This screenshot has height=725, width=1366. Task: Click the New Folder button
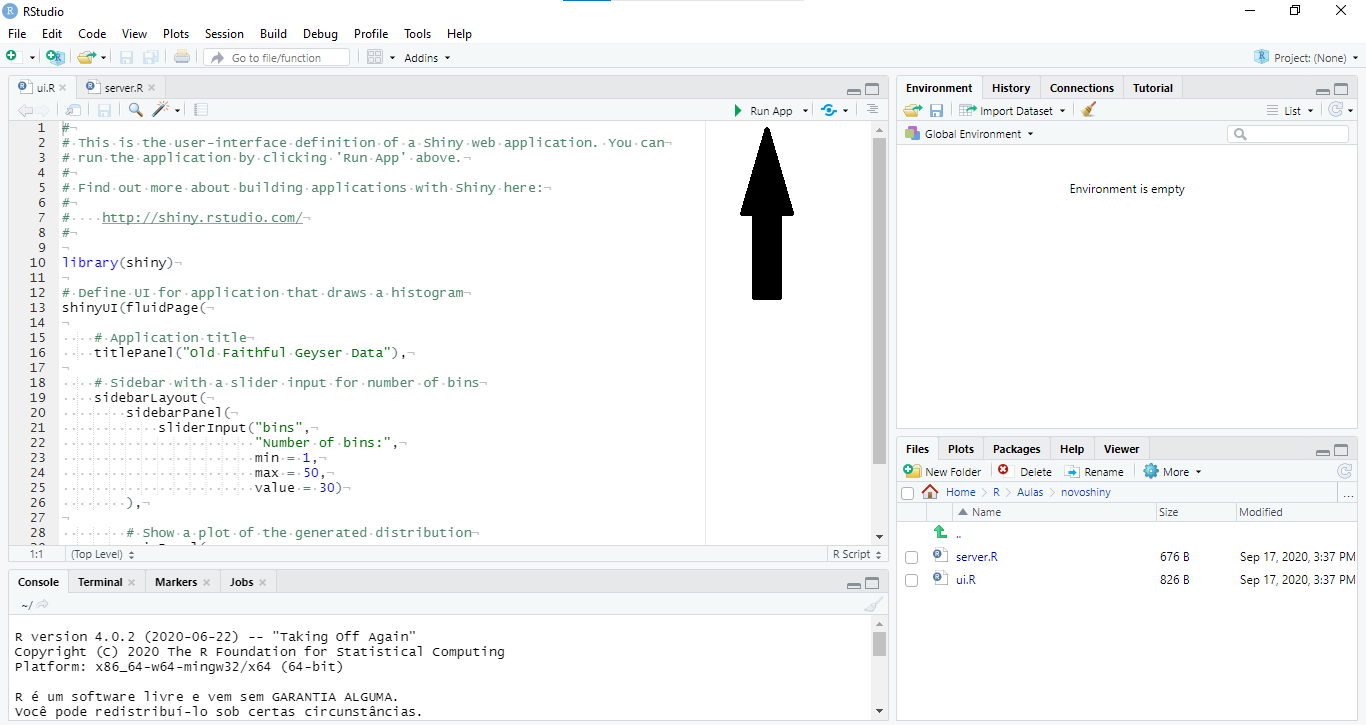(x=942, y=472)
